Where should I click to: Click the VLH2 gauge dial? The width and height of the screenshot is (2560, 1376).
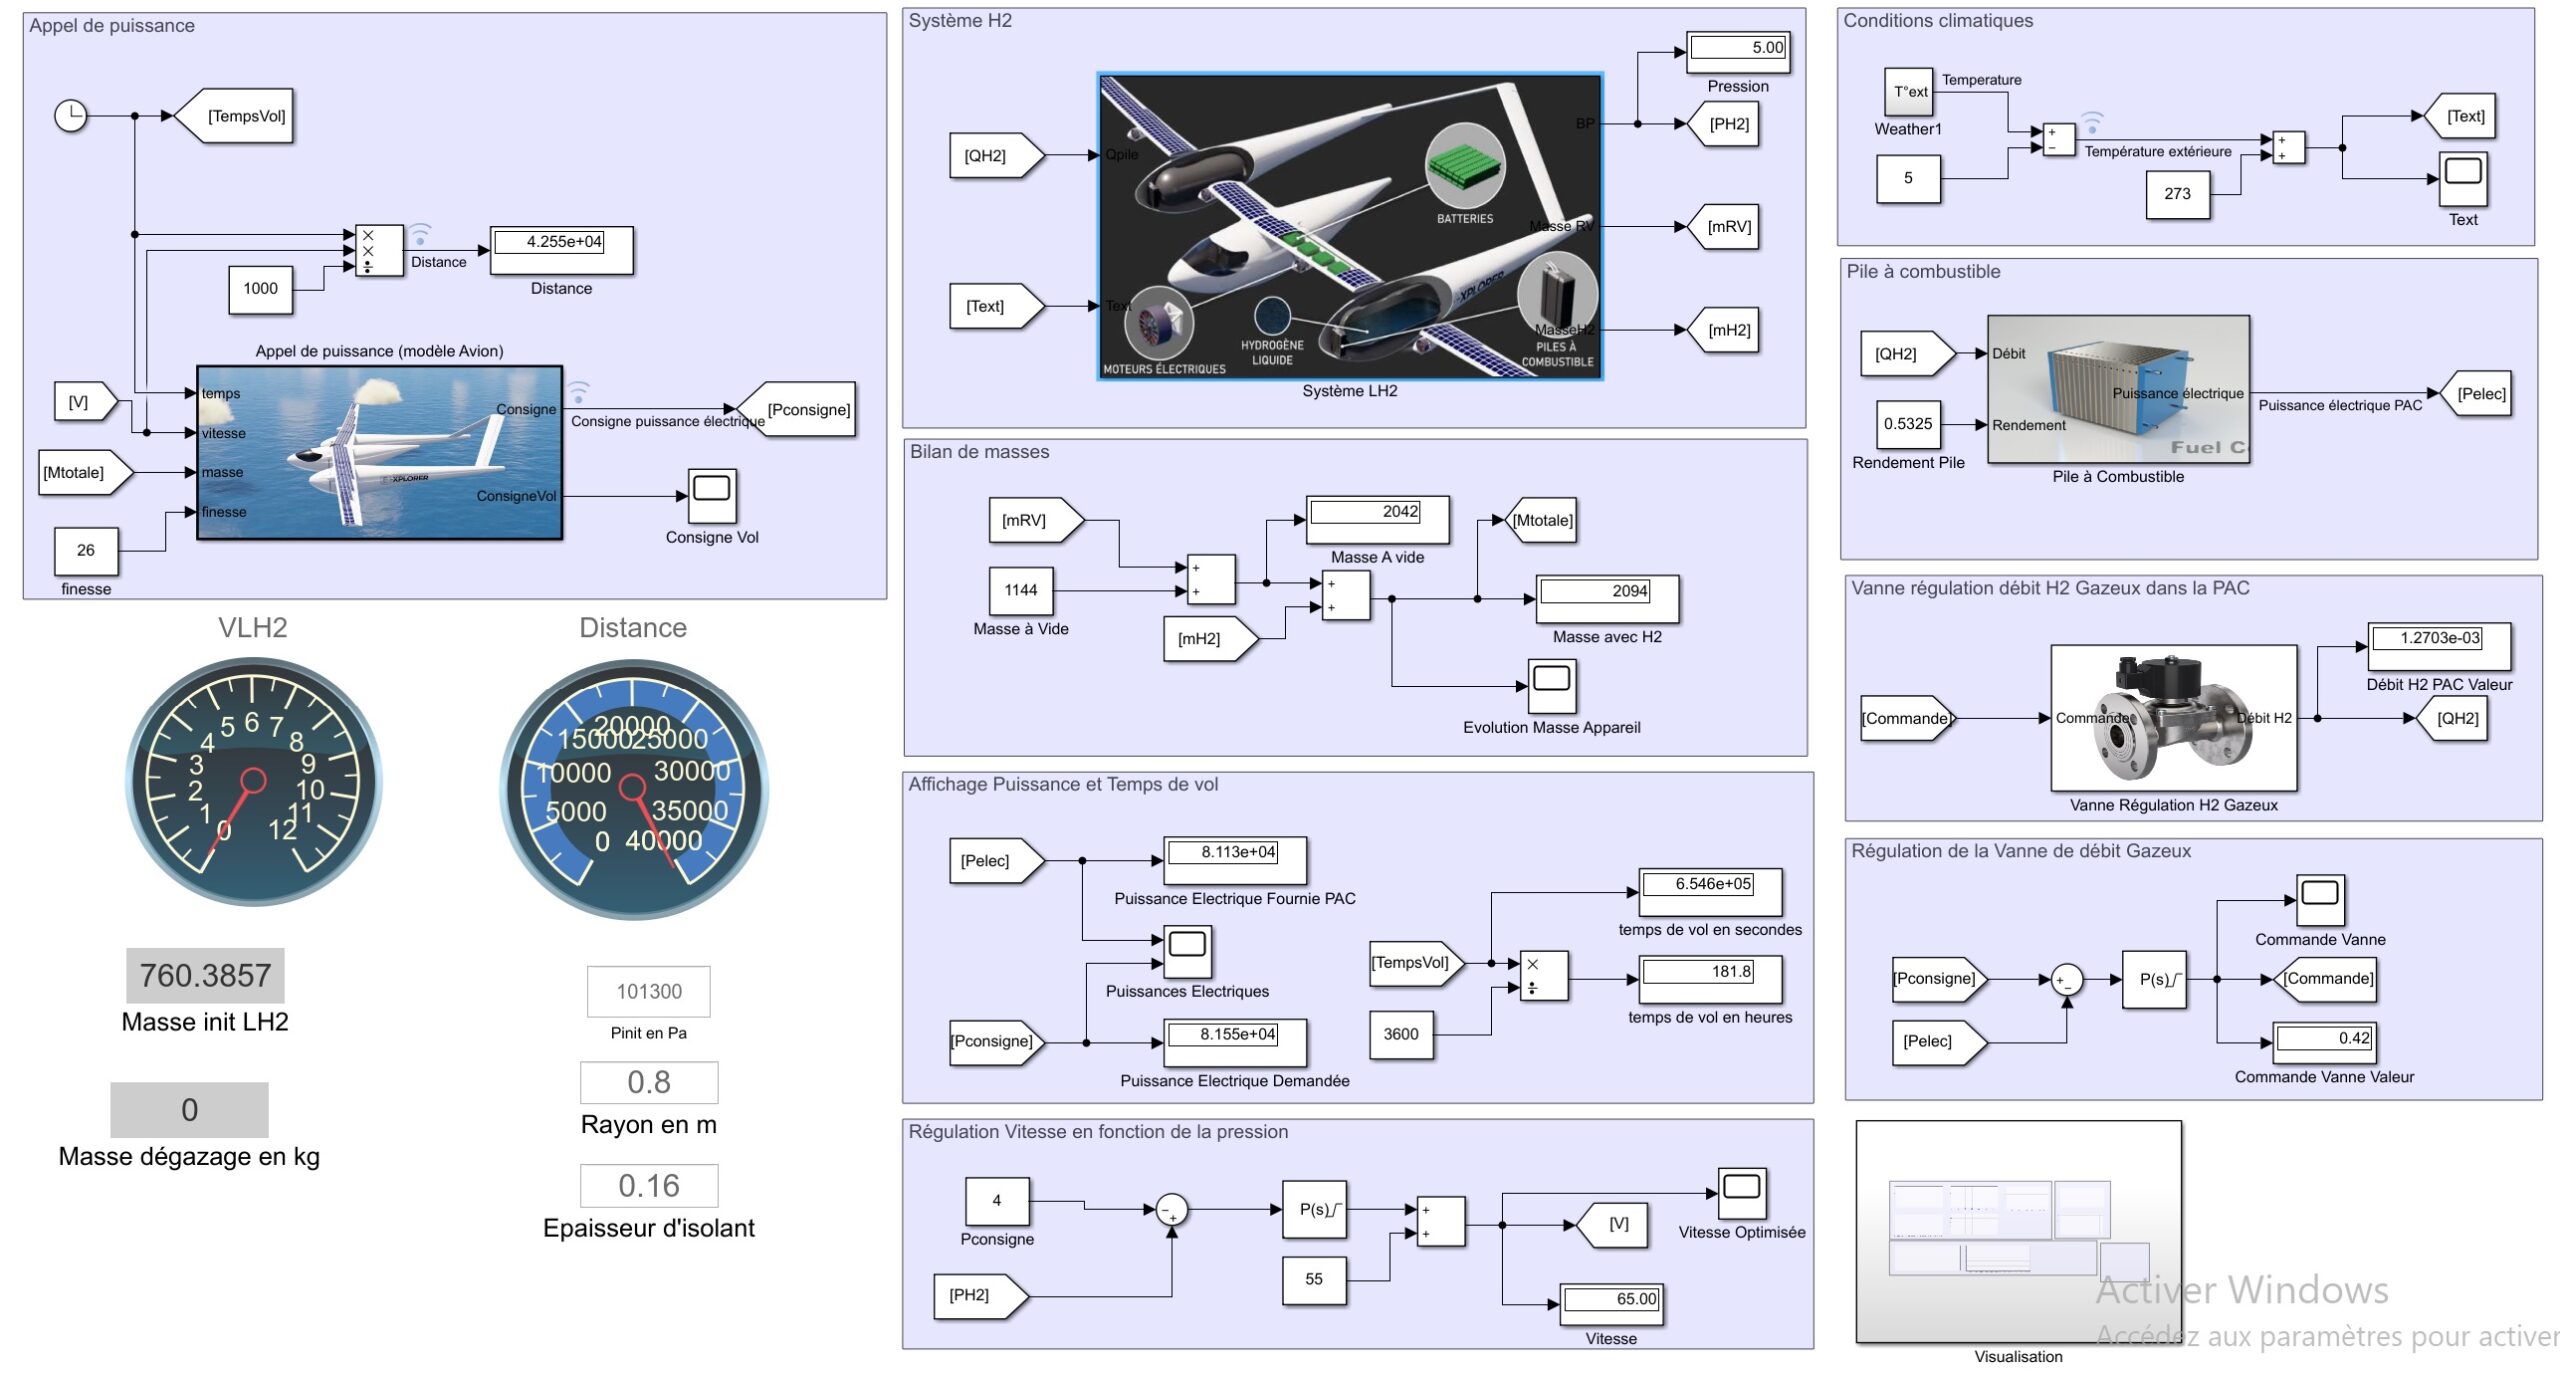(253, 781)
